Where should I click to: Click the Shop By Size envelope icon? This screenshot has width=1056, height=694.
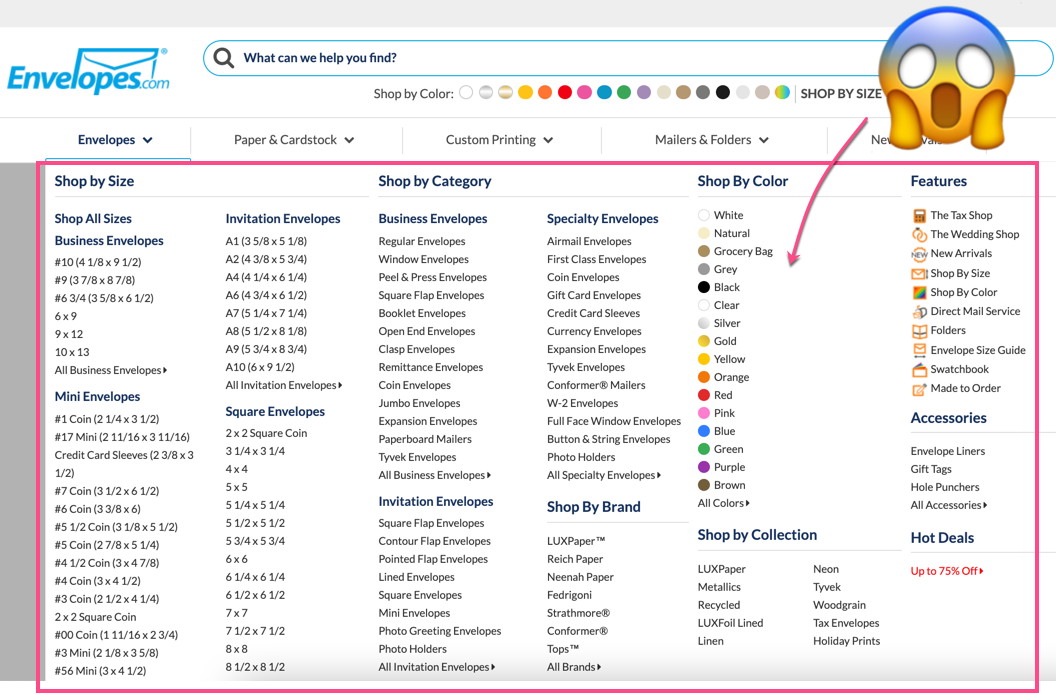[x=919, y=274]
